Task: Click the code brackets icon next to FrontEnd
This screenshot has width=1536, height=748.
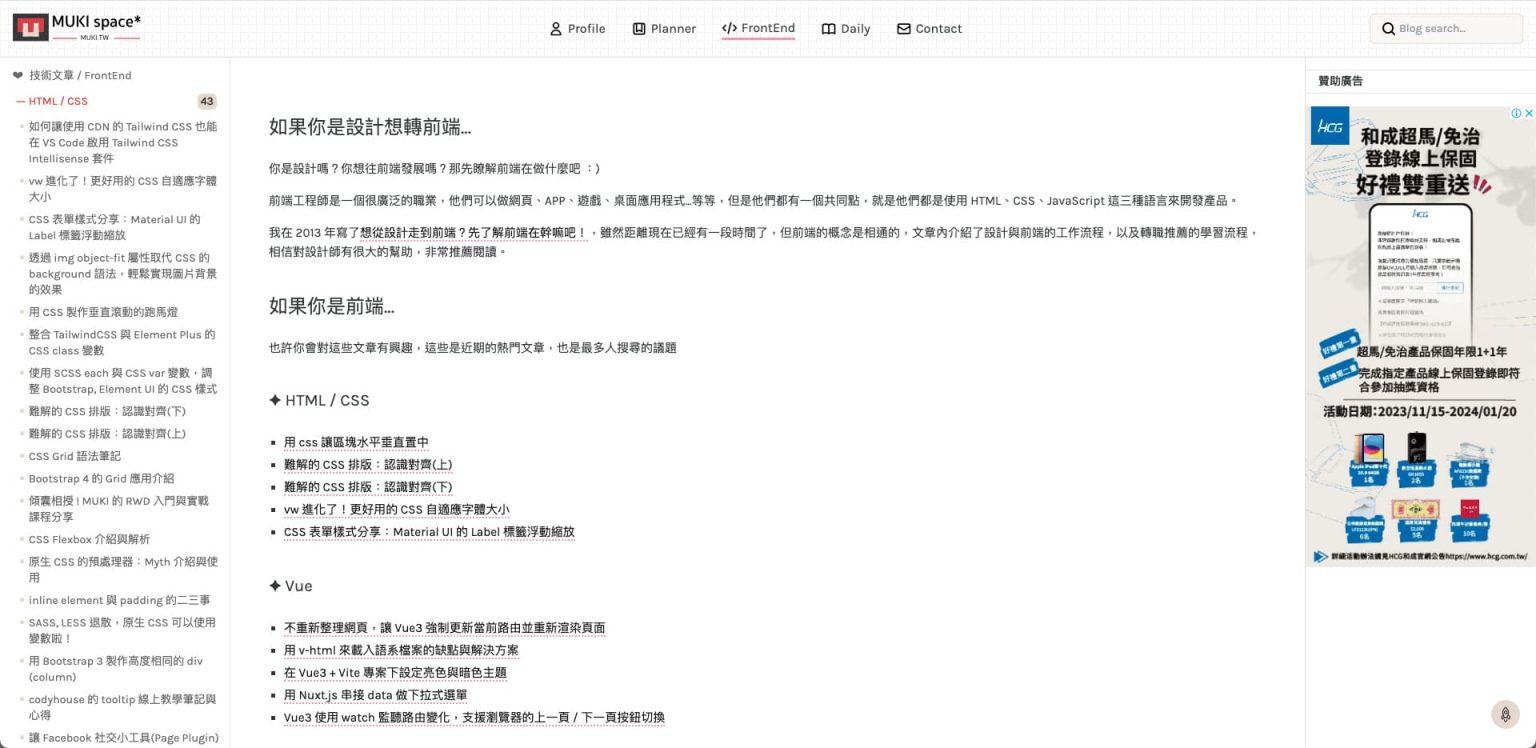Action: 727,28
